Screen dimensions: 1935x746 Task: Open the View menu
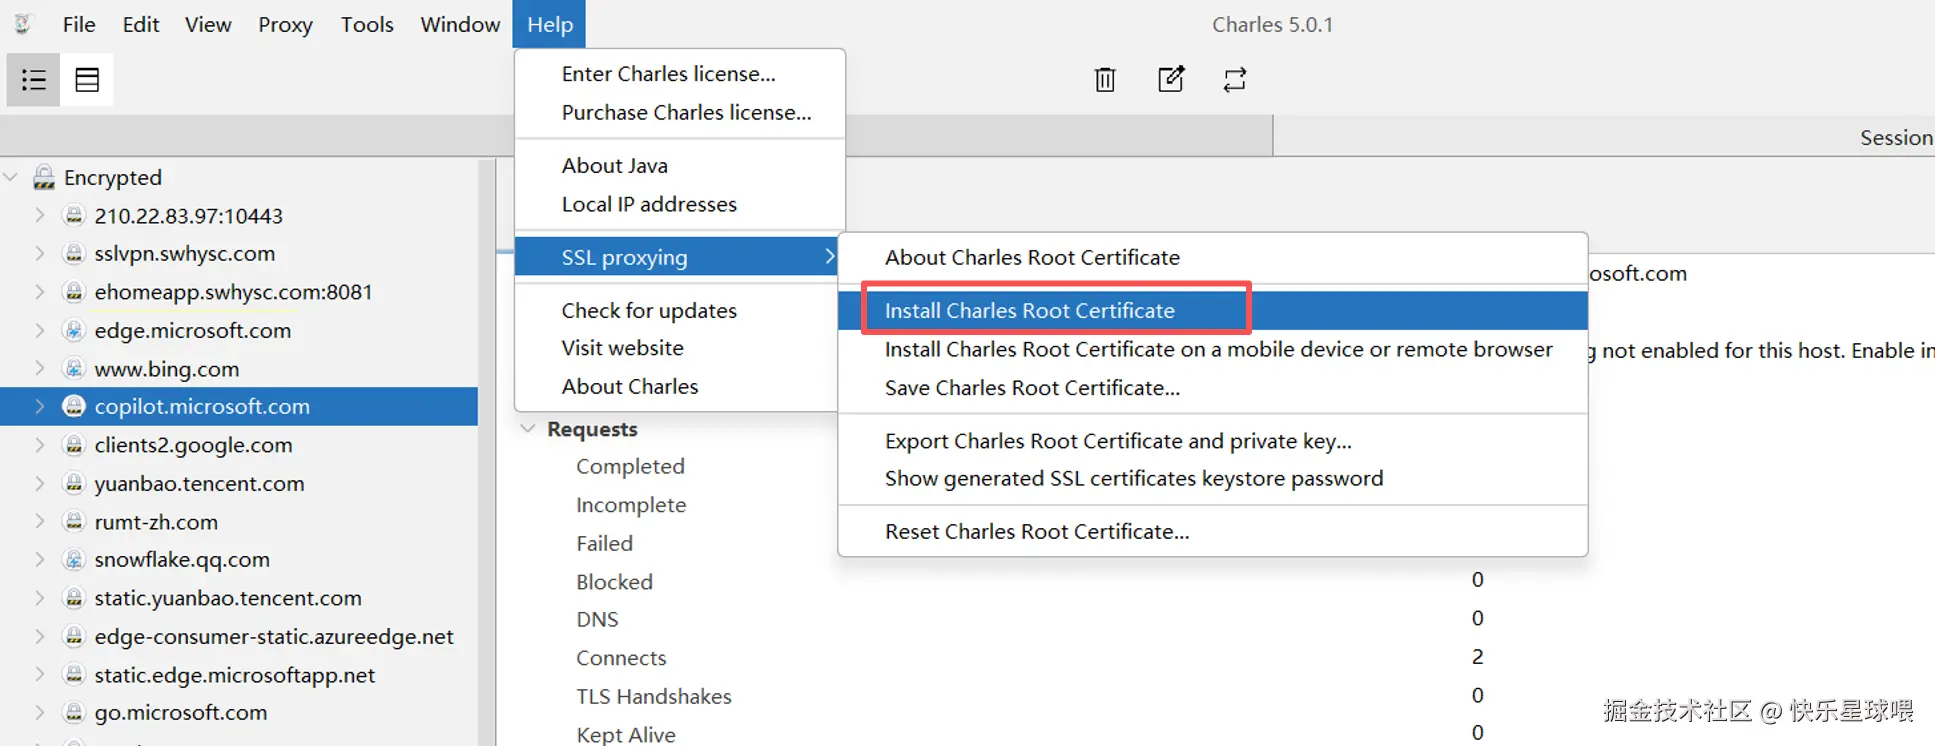(208, 24)
